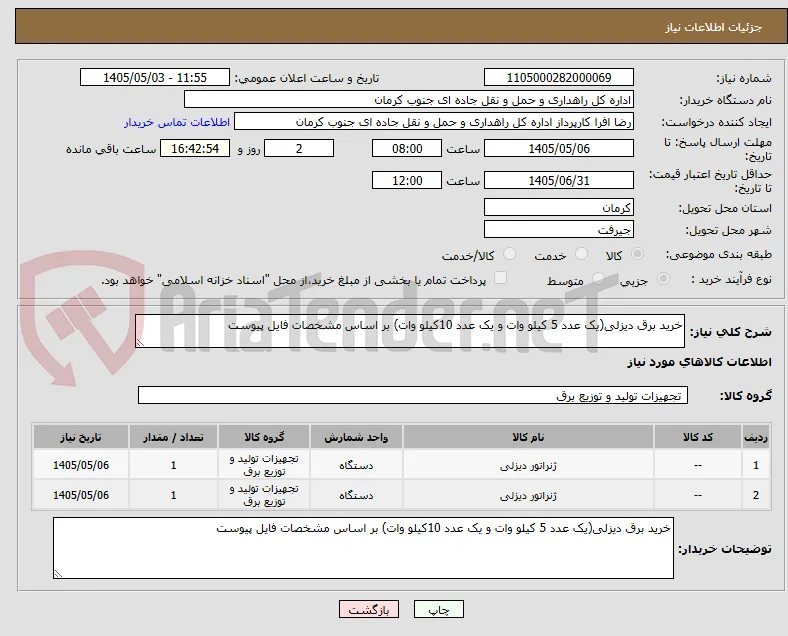Click date 1405/05/06 in row 2
Image resolution: width=788 pixels, height=636 pixels.
[81, 495]
